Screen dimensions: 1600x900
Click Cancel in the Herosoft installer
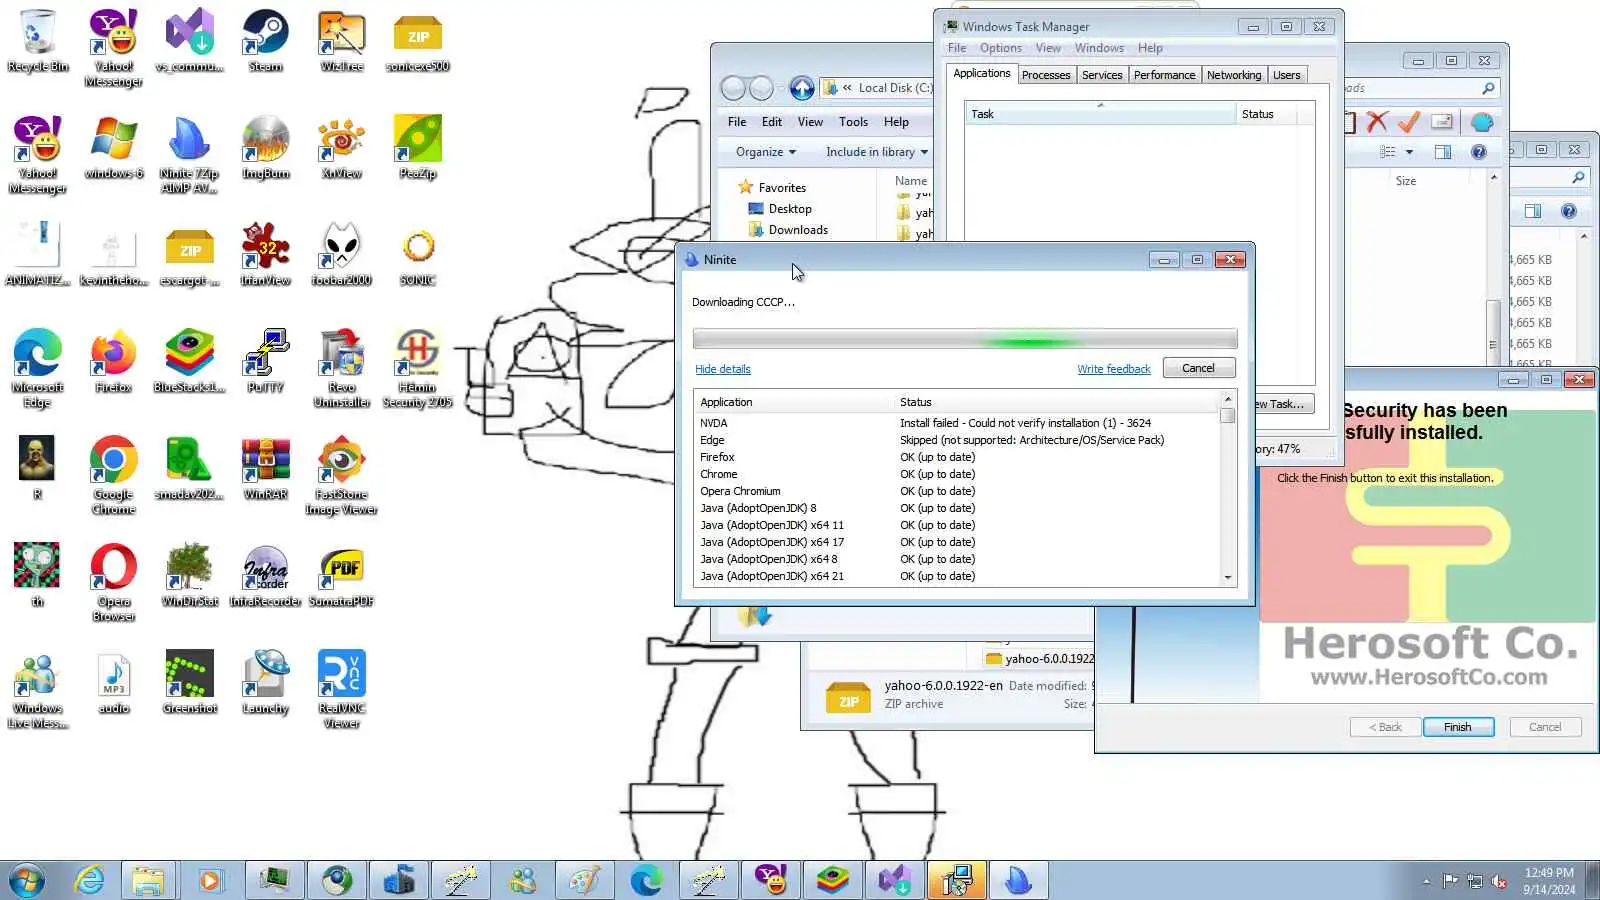point(1545,727)
